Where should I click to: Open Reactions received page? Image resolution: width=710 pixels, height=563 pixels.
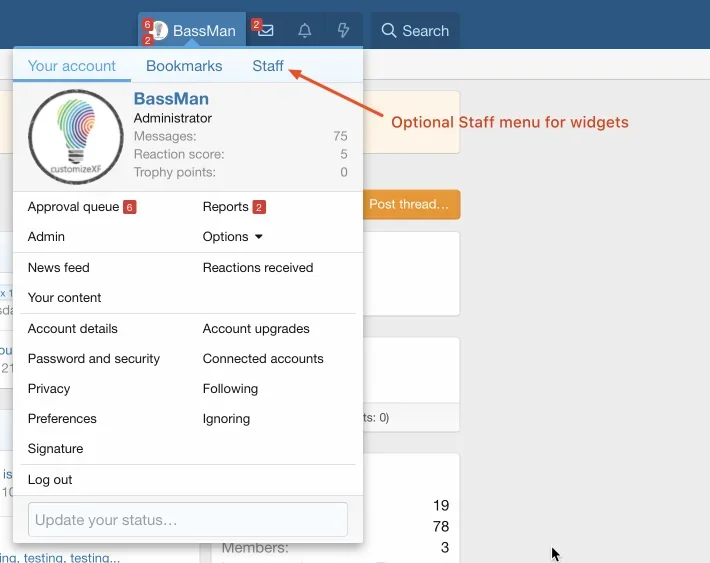point(258,268)
